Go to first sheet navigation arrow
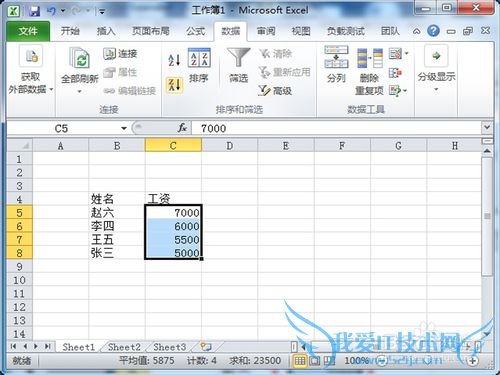The width and height of the screenshot is (500, 375). 13,347
